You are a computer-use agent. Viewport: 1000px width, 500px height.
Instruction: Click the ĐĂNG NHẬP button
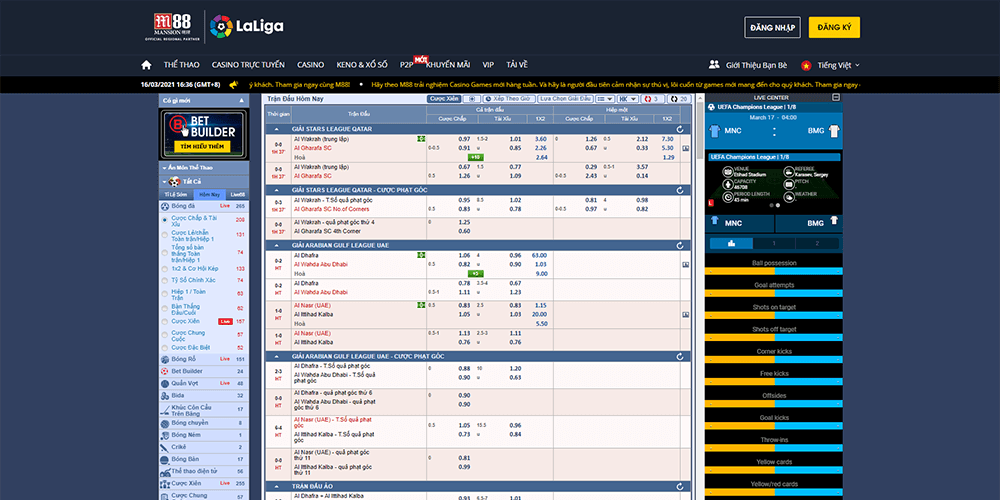[x=771, y=27]
